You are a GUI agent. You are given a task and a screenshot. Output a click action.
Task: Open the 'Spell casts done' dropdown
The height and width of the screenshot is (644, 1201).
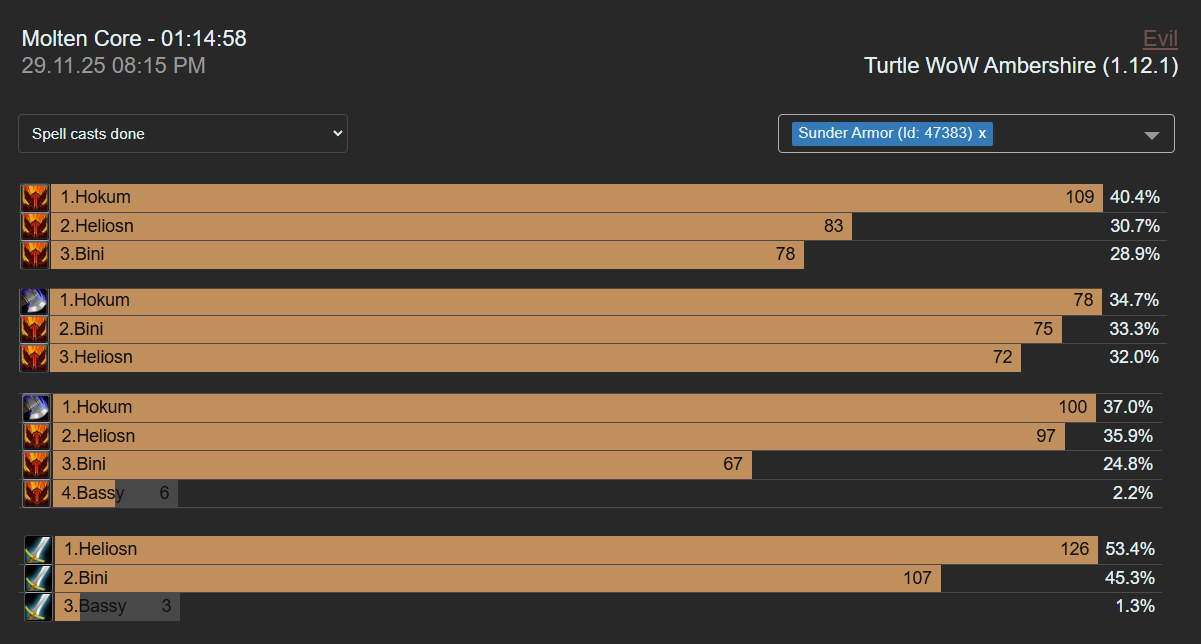click(183, 134)
